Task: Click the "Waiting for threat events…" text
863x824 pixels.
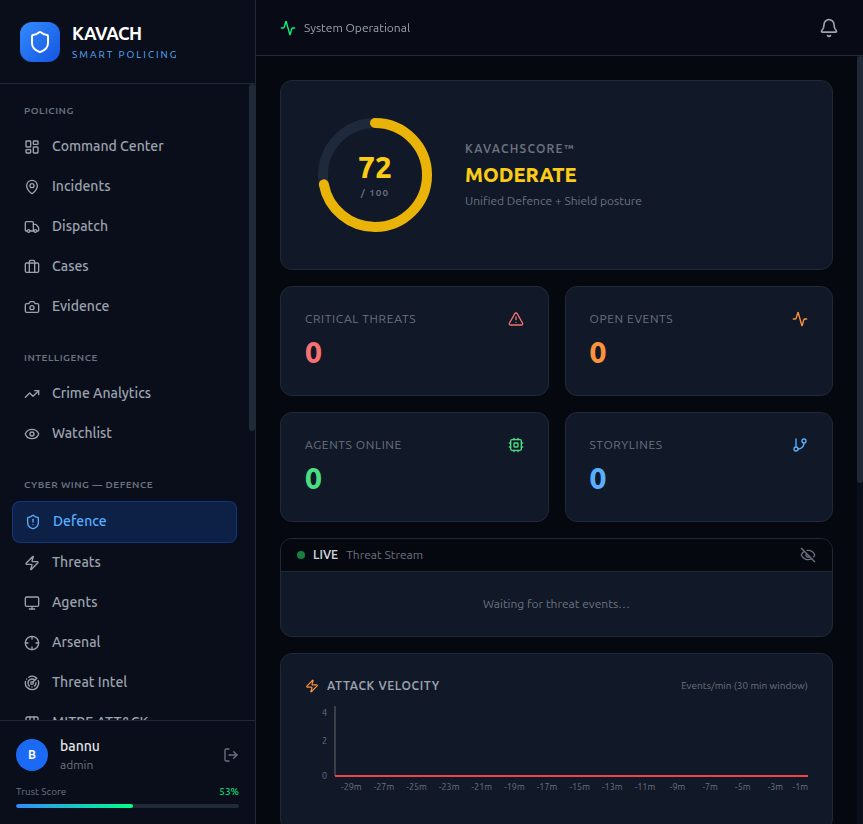Action: pyautogui.click(x=556, y=604)
